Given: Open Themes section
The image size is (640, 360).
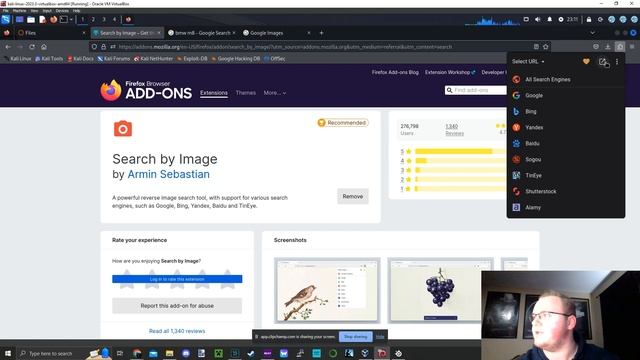Looking at the screenshot, I should pyautogui.click(x=246, y=93).
